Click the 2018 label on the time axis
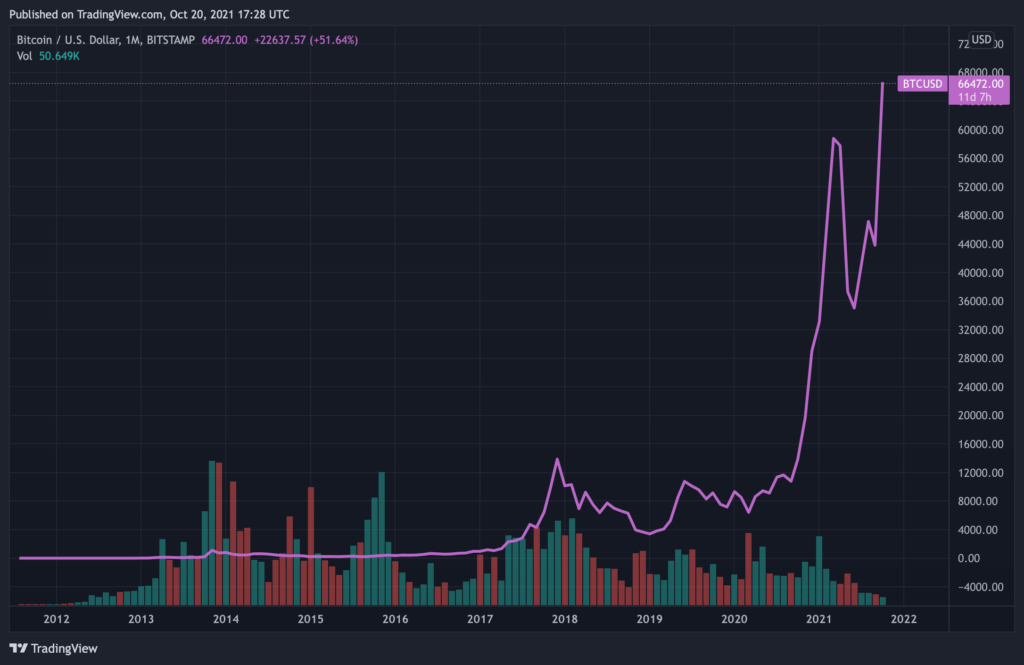The height and width of the screenshot is (665, 1024). click(x=565, y=619)
